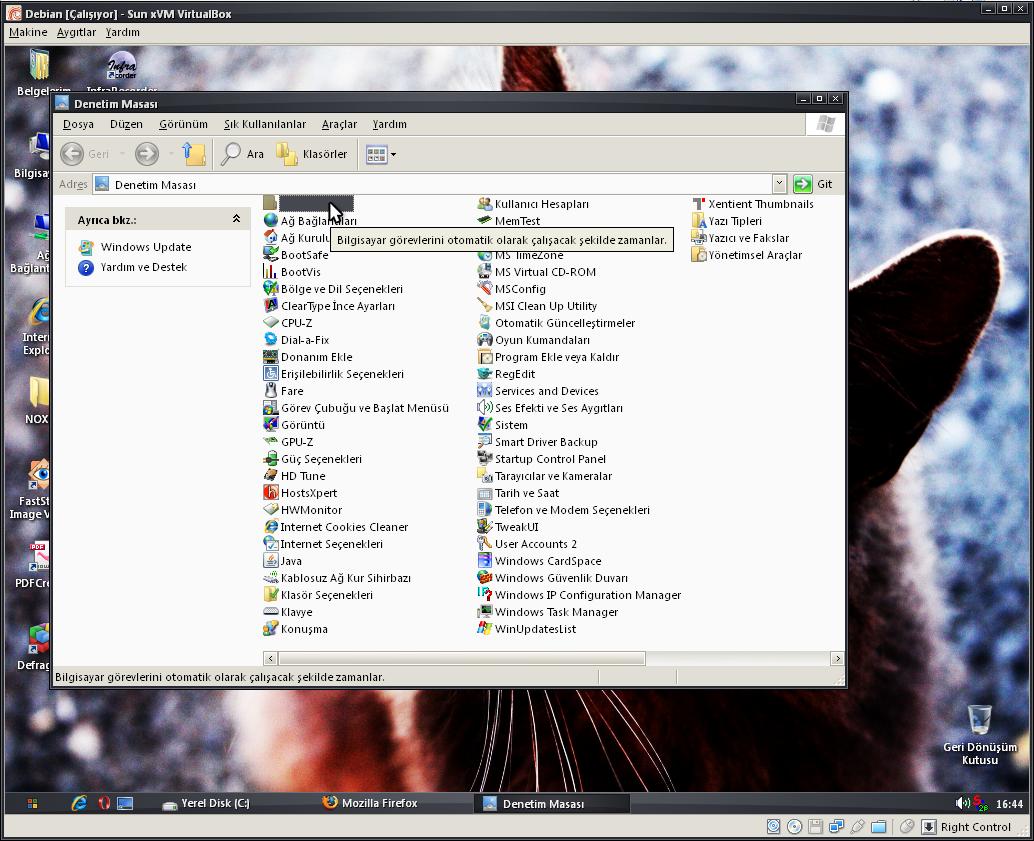The image size is (1034, 841).
Task: Click the horizontal scrollbar thumb
Action: tap(462, 658)
